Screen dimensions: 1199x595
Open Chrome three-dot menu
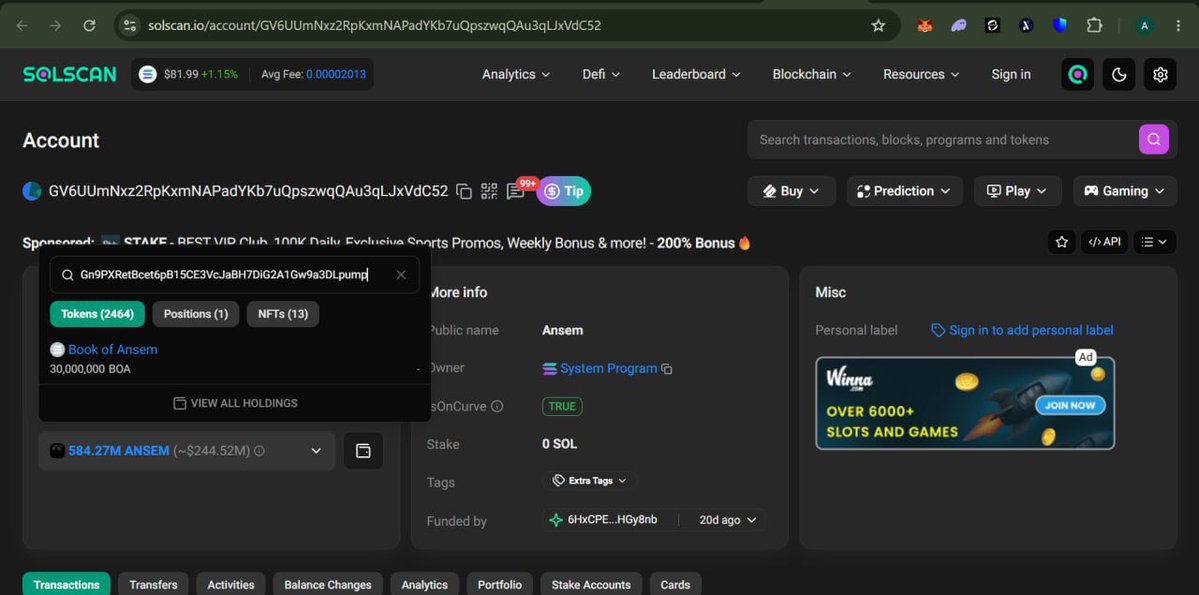pos(1178,25)
